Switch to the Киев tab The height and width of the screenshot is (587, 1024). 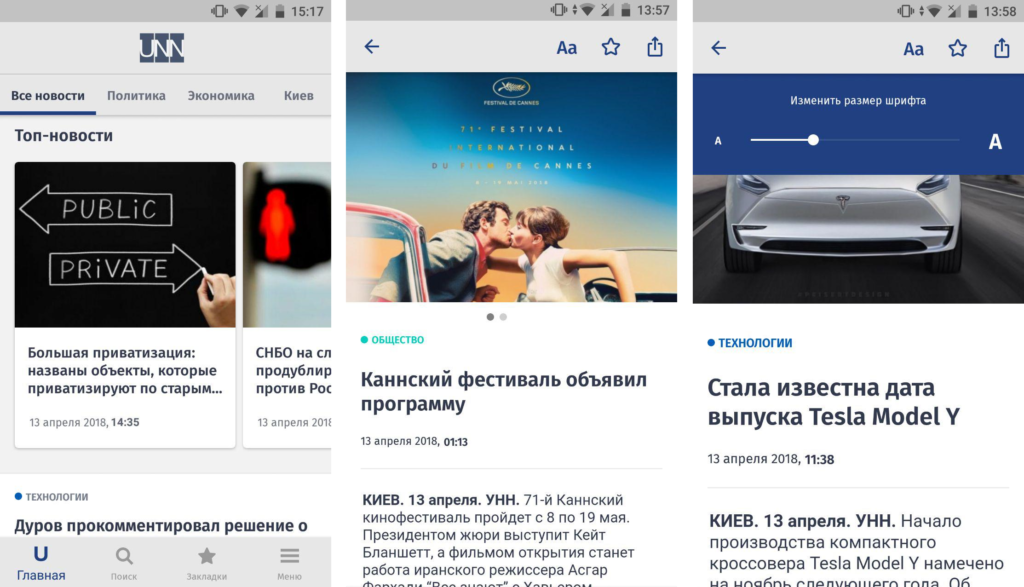(x=298, y=96)
